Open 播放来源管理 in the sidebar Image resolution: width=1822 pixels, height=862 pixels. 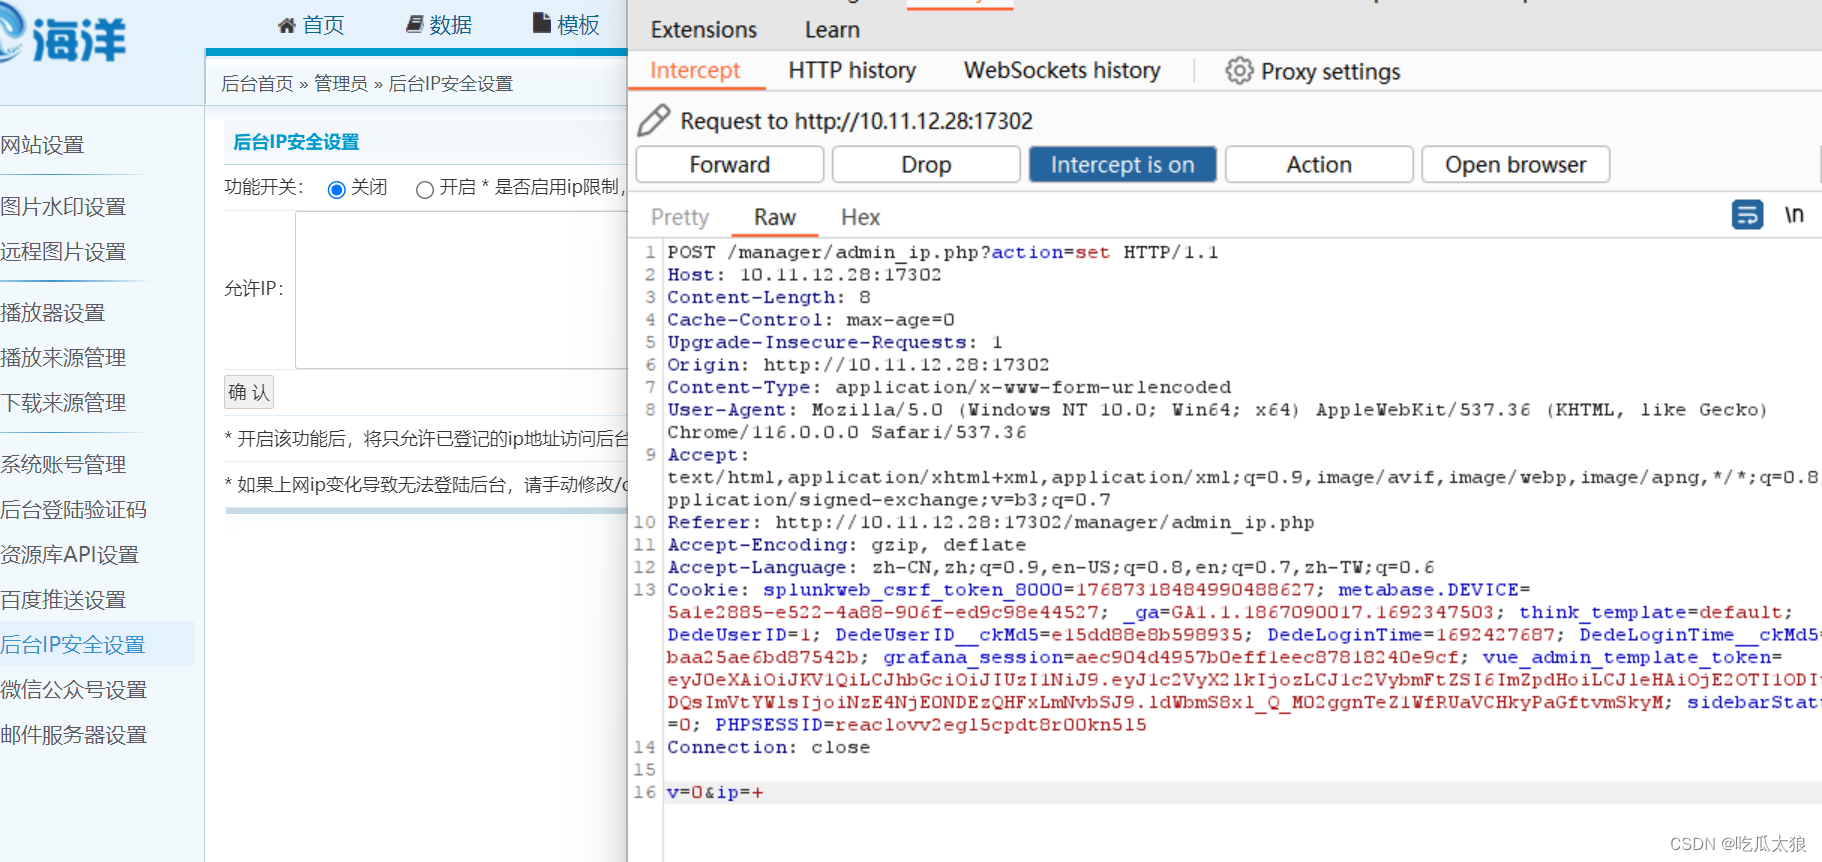[x=63, y=358]
